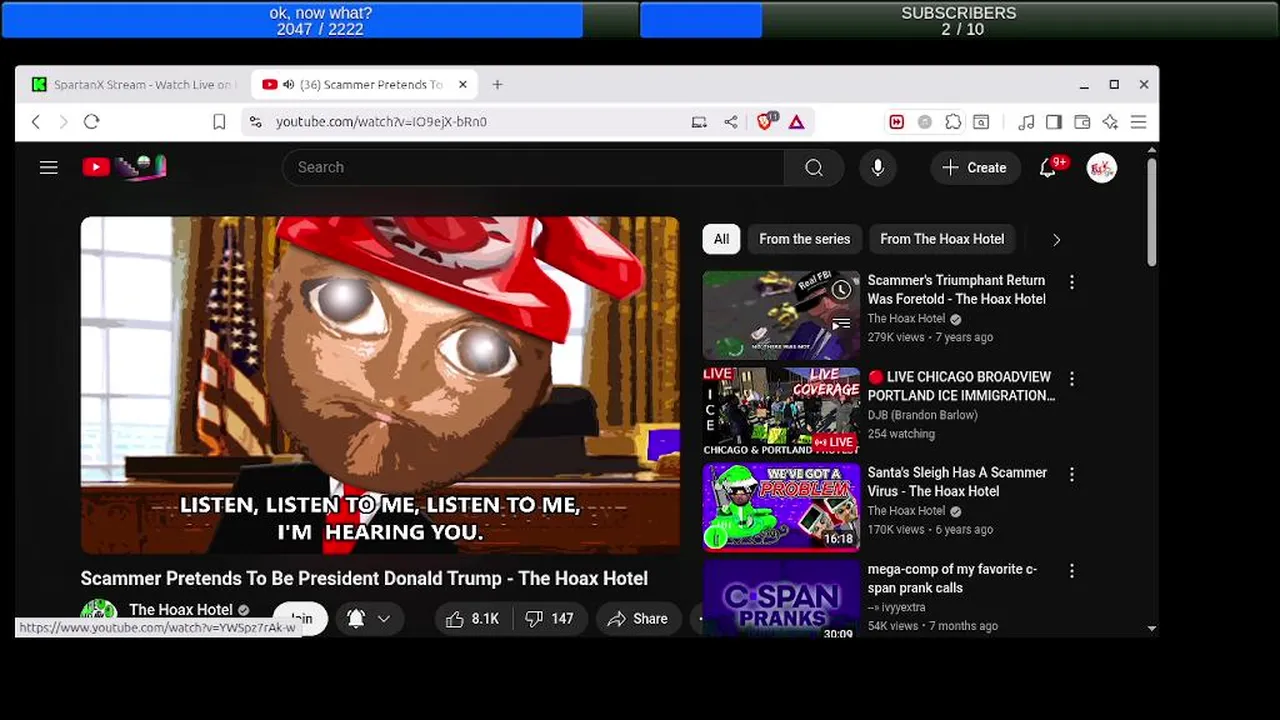Open the browser main hamburger menu
Screen dimensions: 1280x720
tap(1138, 121)
